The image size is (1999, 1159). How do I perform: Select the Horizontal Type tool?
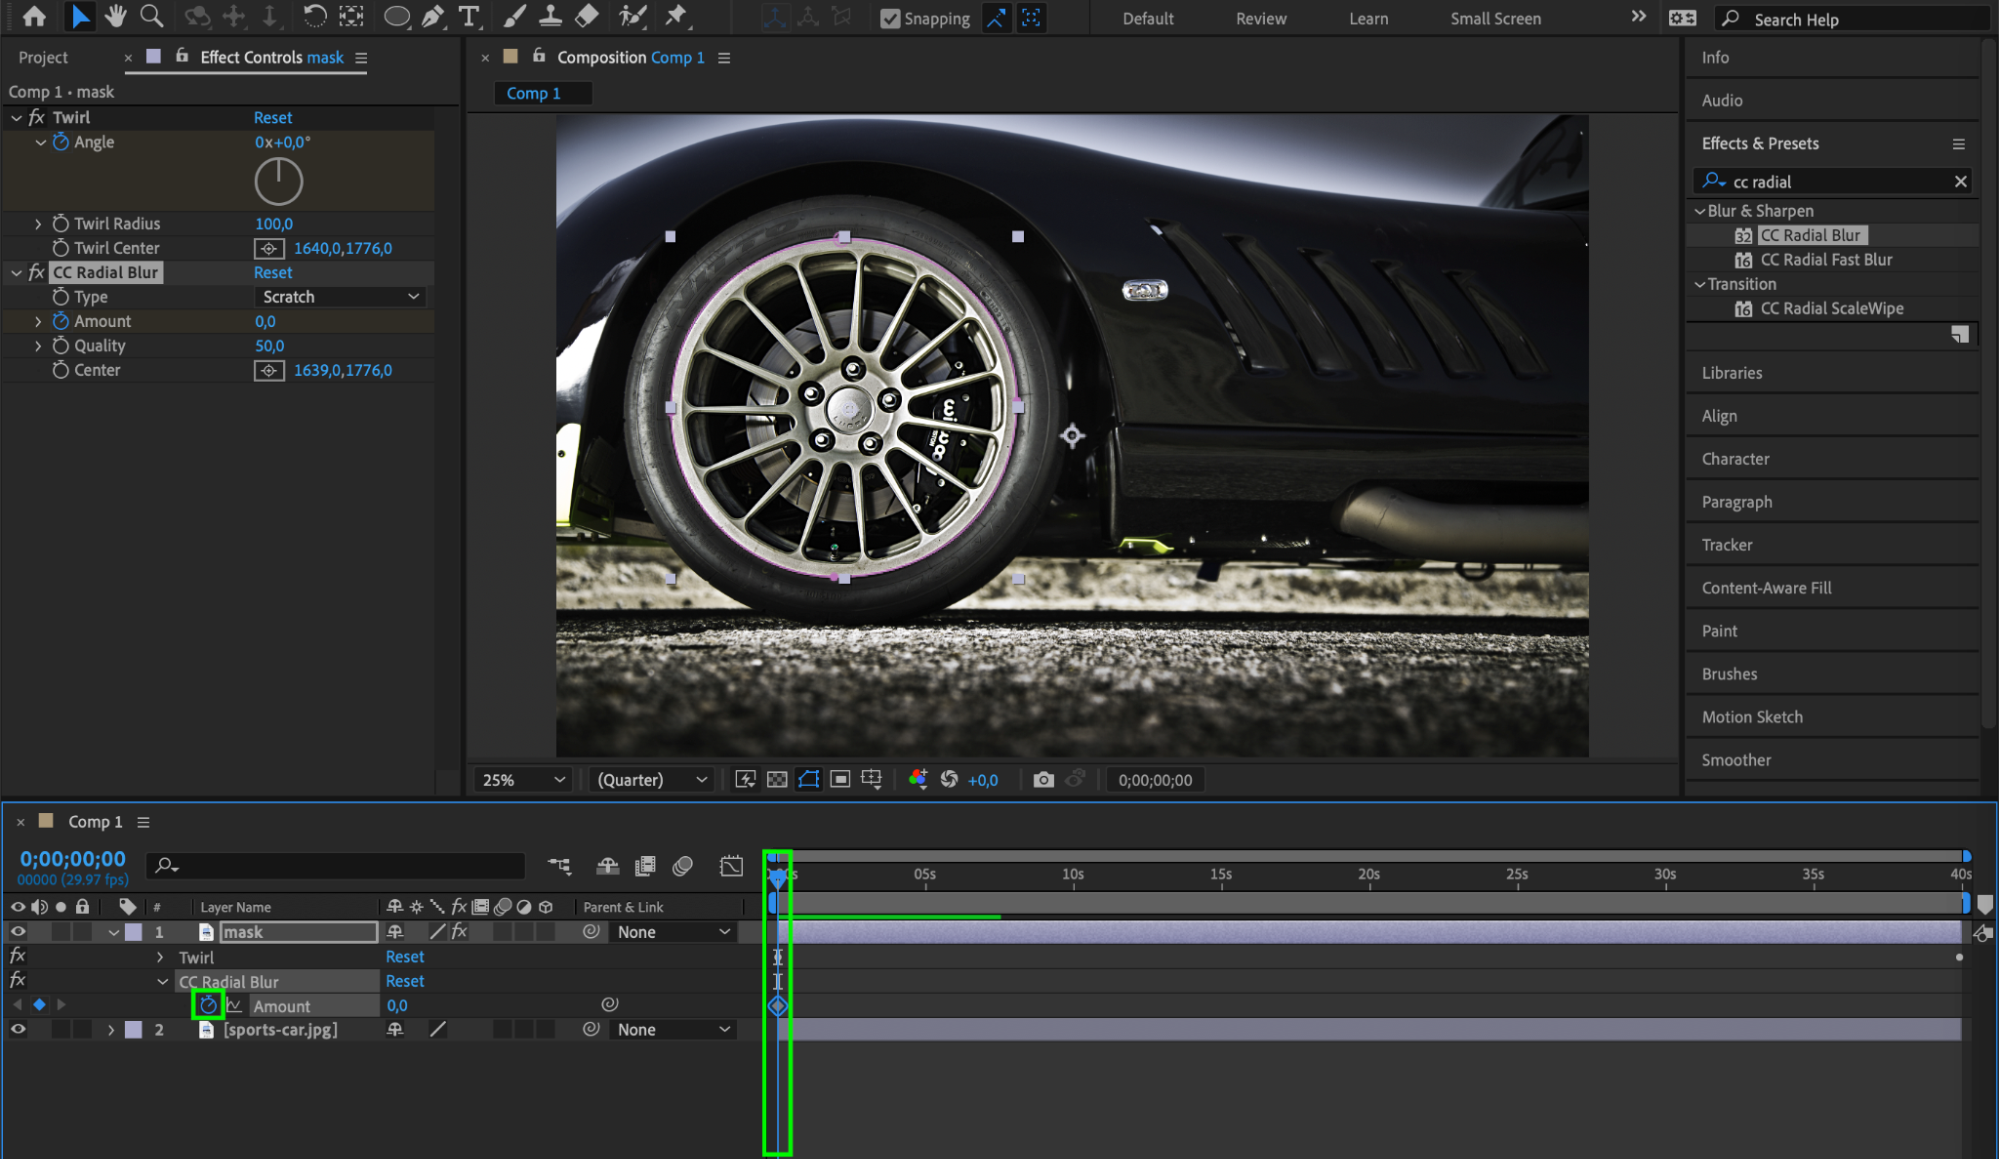tap(468, 16)
